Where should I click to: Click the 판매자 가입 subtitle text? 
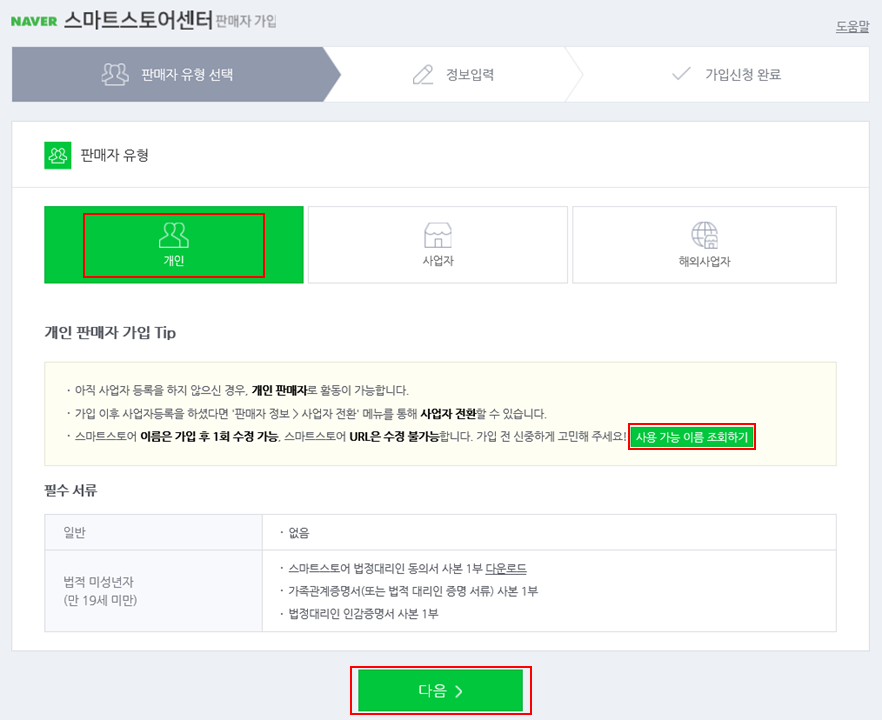246,21
